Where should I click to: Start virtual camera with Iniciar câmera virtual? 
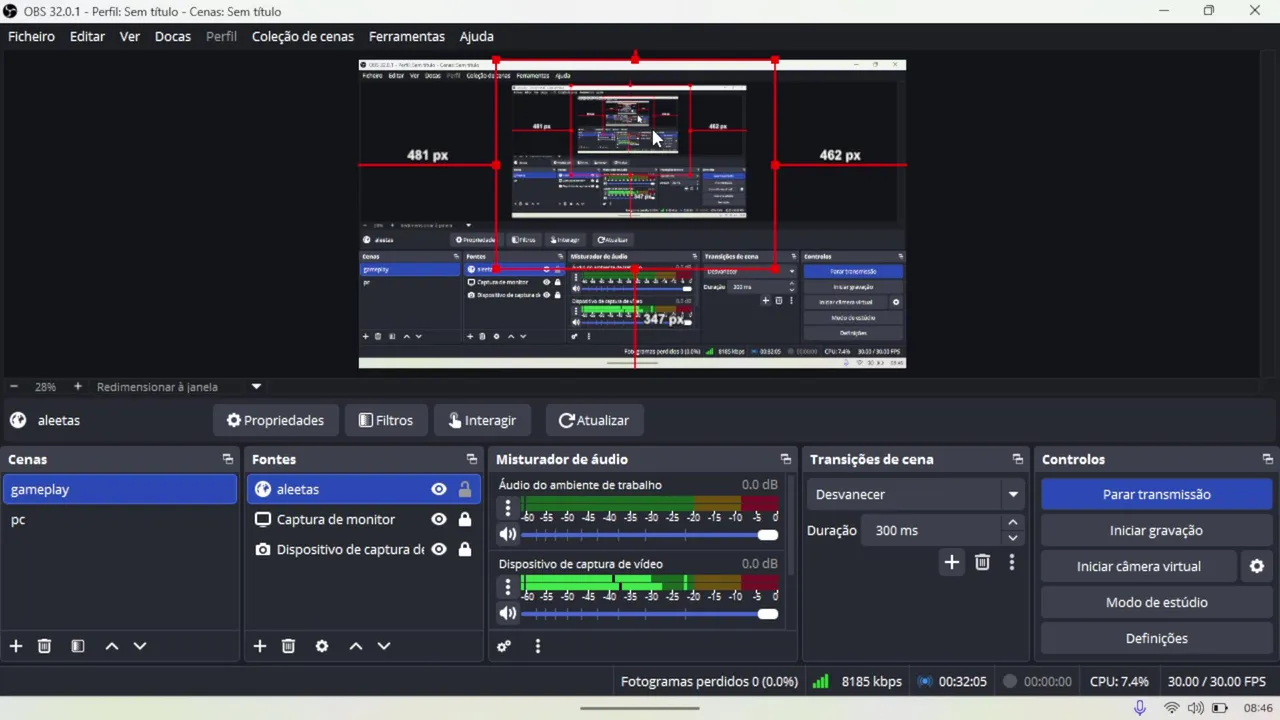1139,566
